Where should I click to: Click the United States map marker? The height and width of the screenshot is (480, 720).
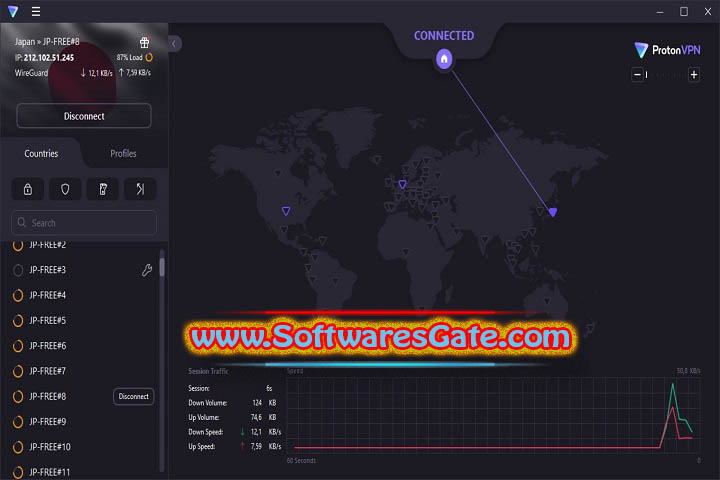(x=286, y=211)
